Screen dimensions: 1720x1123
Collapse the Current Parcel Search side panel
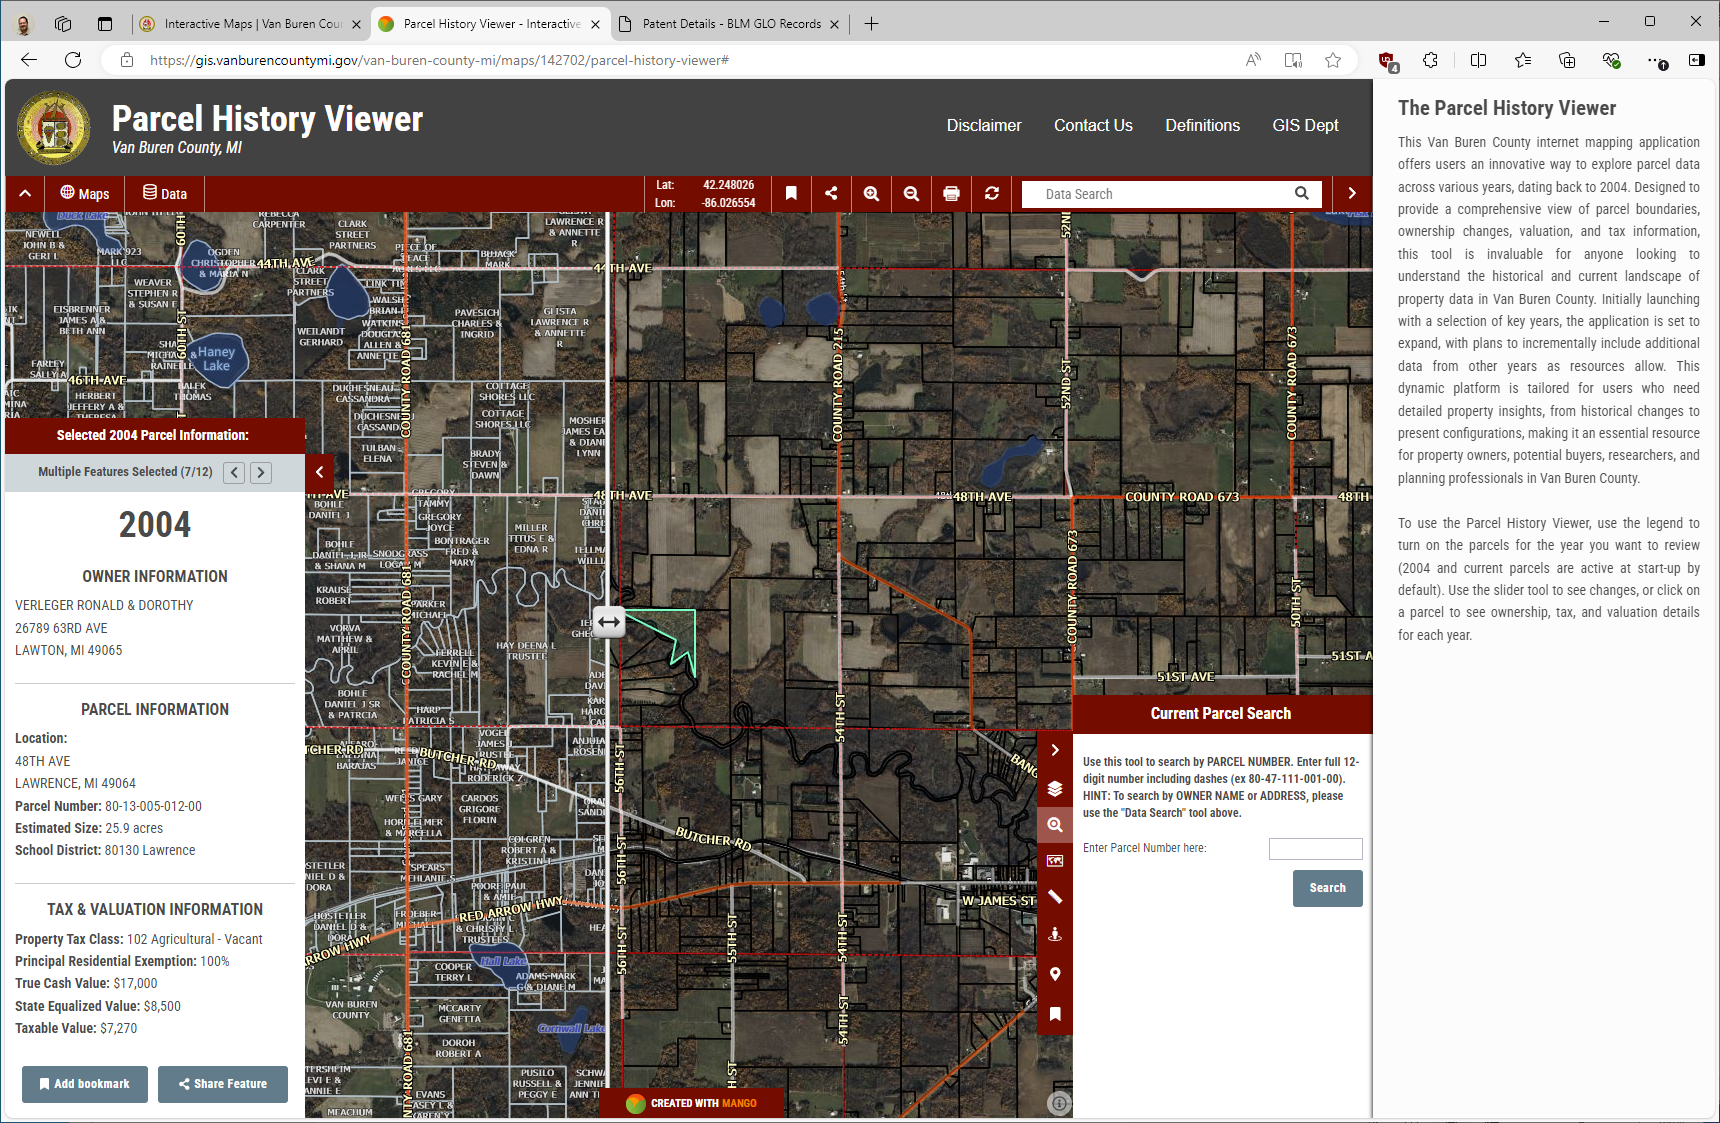tap(1055, 750)
